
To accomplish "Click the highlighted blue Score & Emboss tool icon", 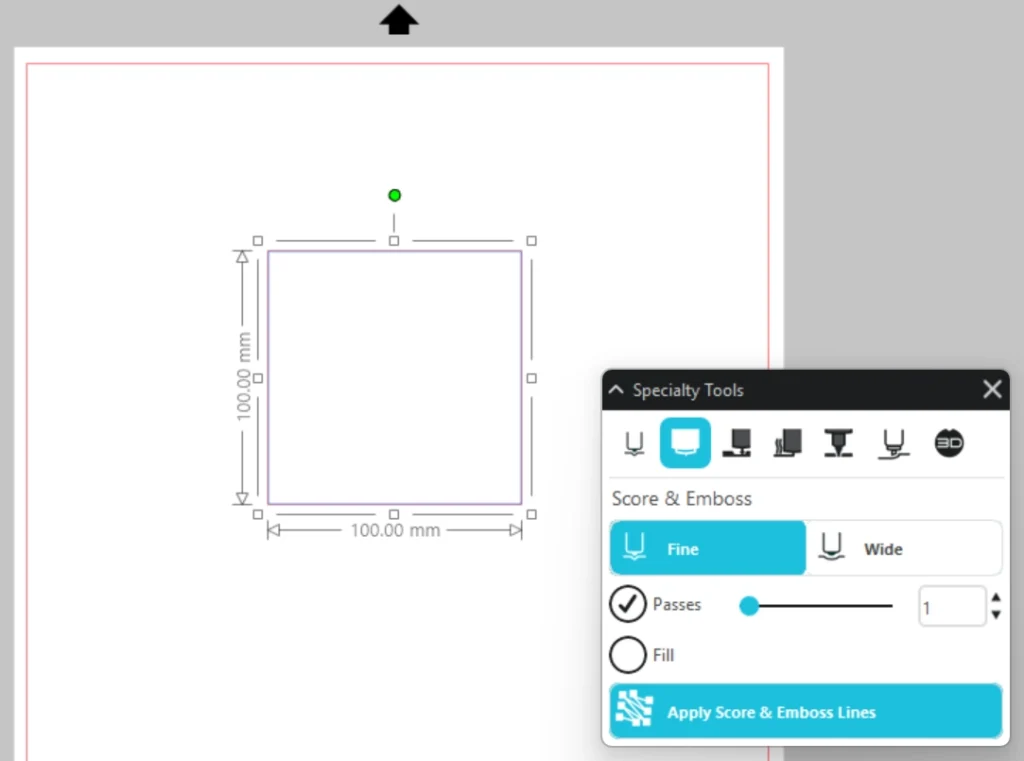I will (x=685, y=443).
